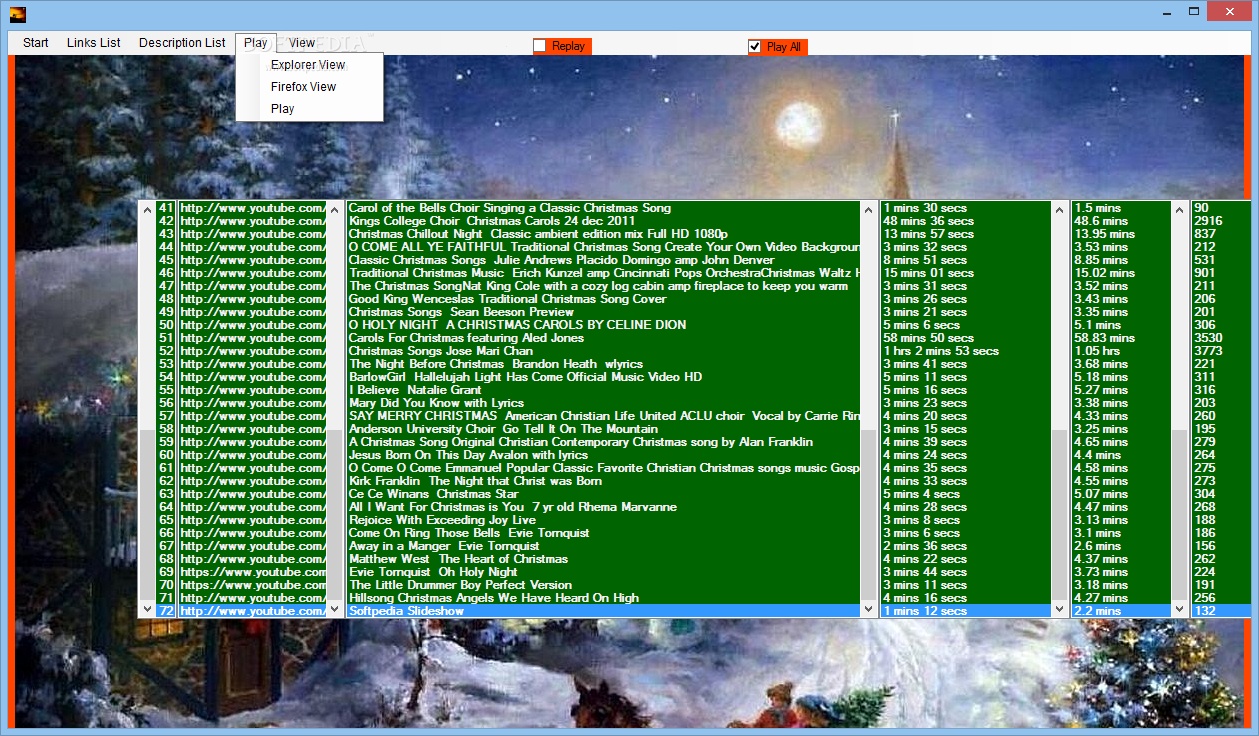
Task: Select duration '58 mins 50 secs'
Action: click(x=966, y=338)
